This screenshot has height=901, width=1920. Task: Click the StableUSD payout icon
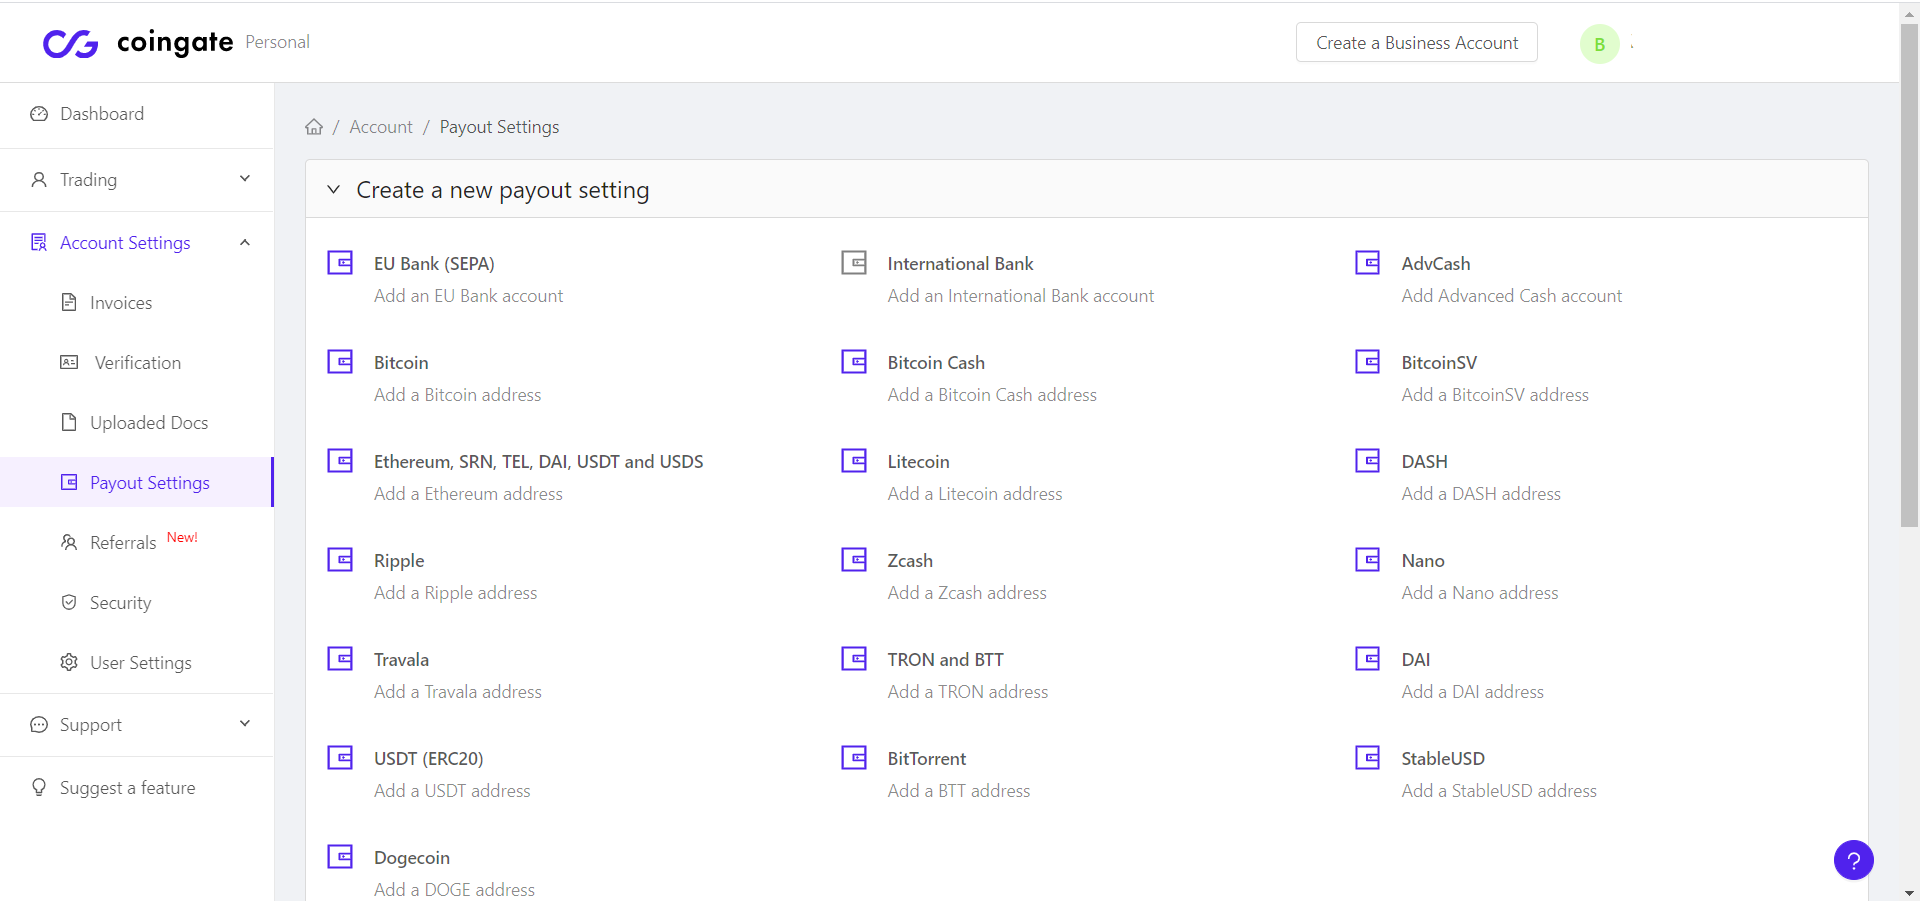click(1368, 758)
